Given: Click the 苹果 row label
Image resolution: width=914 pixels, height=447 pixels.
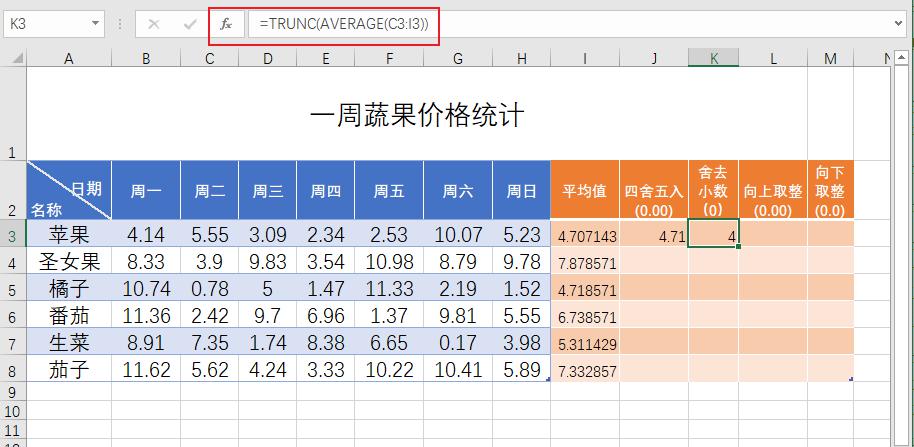Looking at the screenshot, I should 69,234.
